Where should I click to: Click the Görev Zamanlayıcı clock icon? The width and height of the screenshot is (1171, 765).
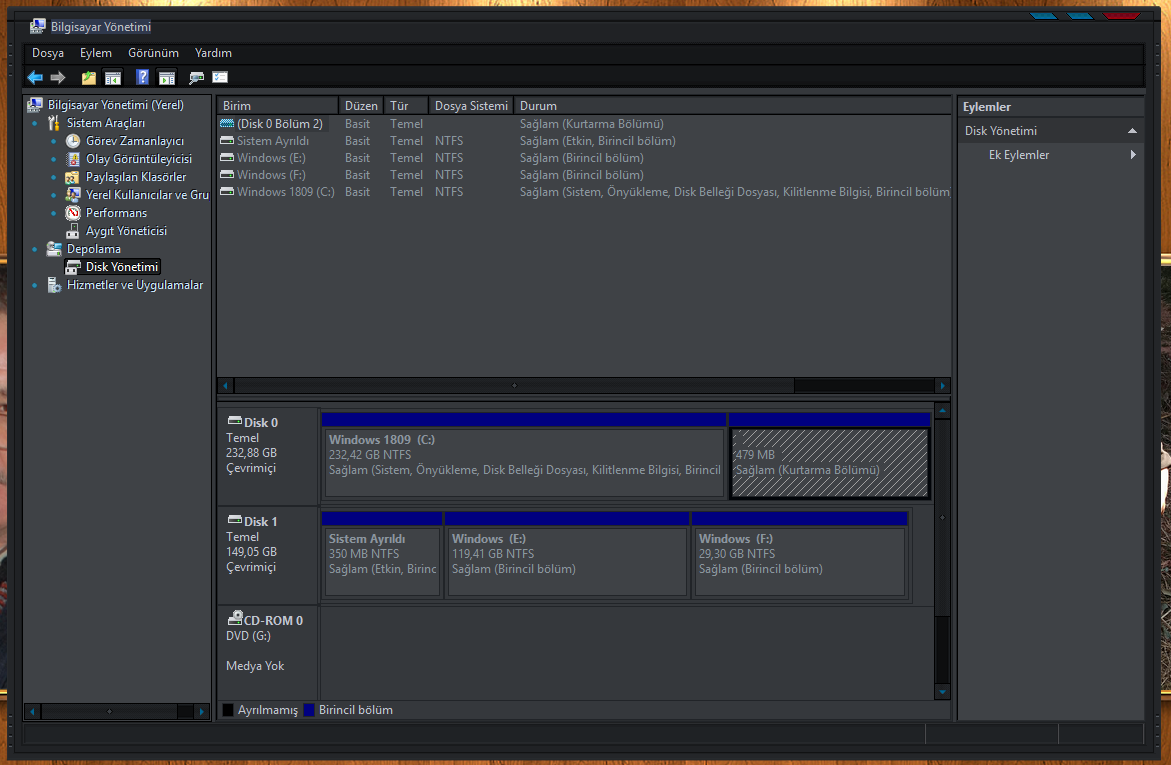click(72, 140)
